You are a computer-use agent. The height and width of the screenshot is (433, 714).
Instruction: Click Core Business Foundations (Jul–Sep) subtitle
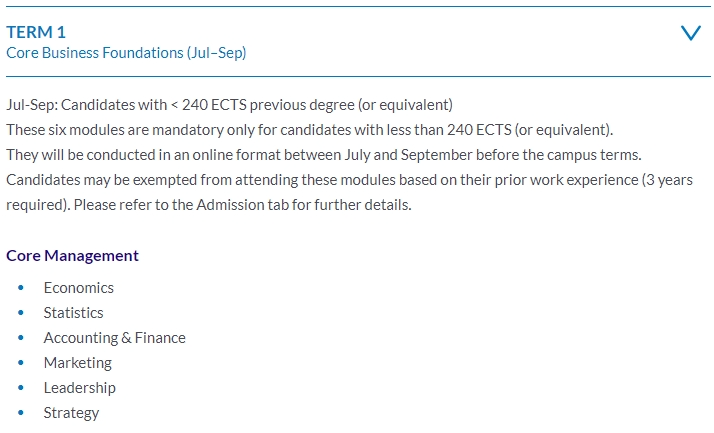tap(126, 53)
